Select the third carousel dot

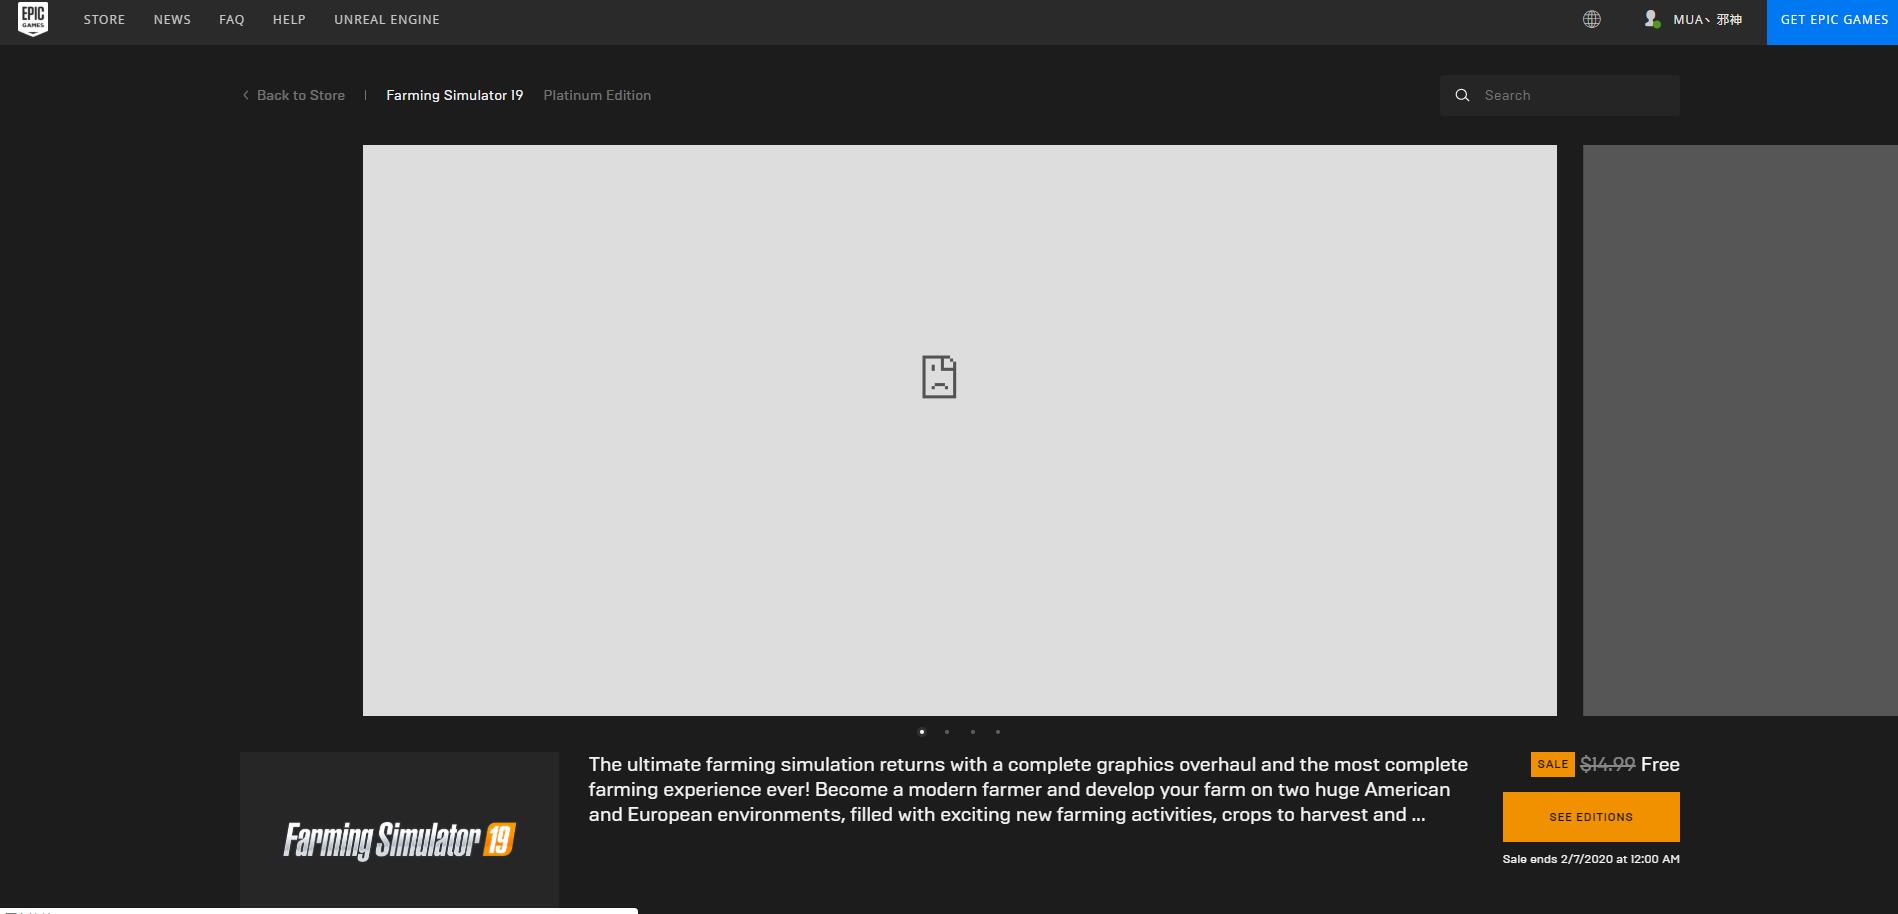click(972, 732)
